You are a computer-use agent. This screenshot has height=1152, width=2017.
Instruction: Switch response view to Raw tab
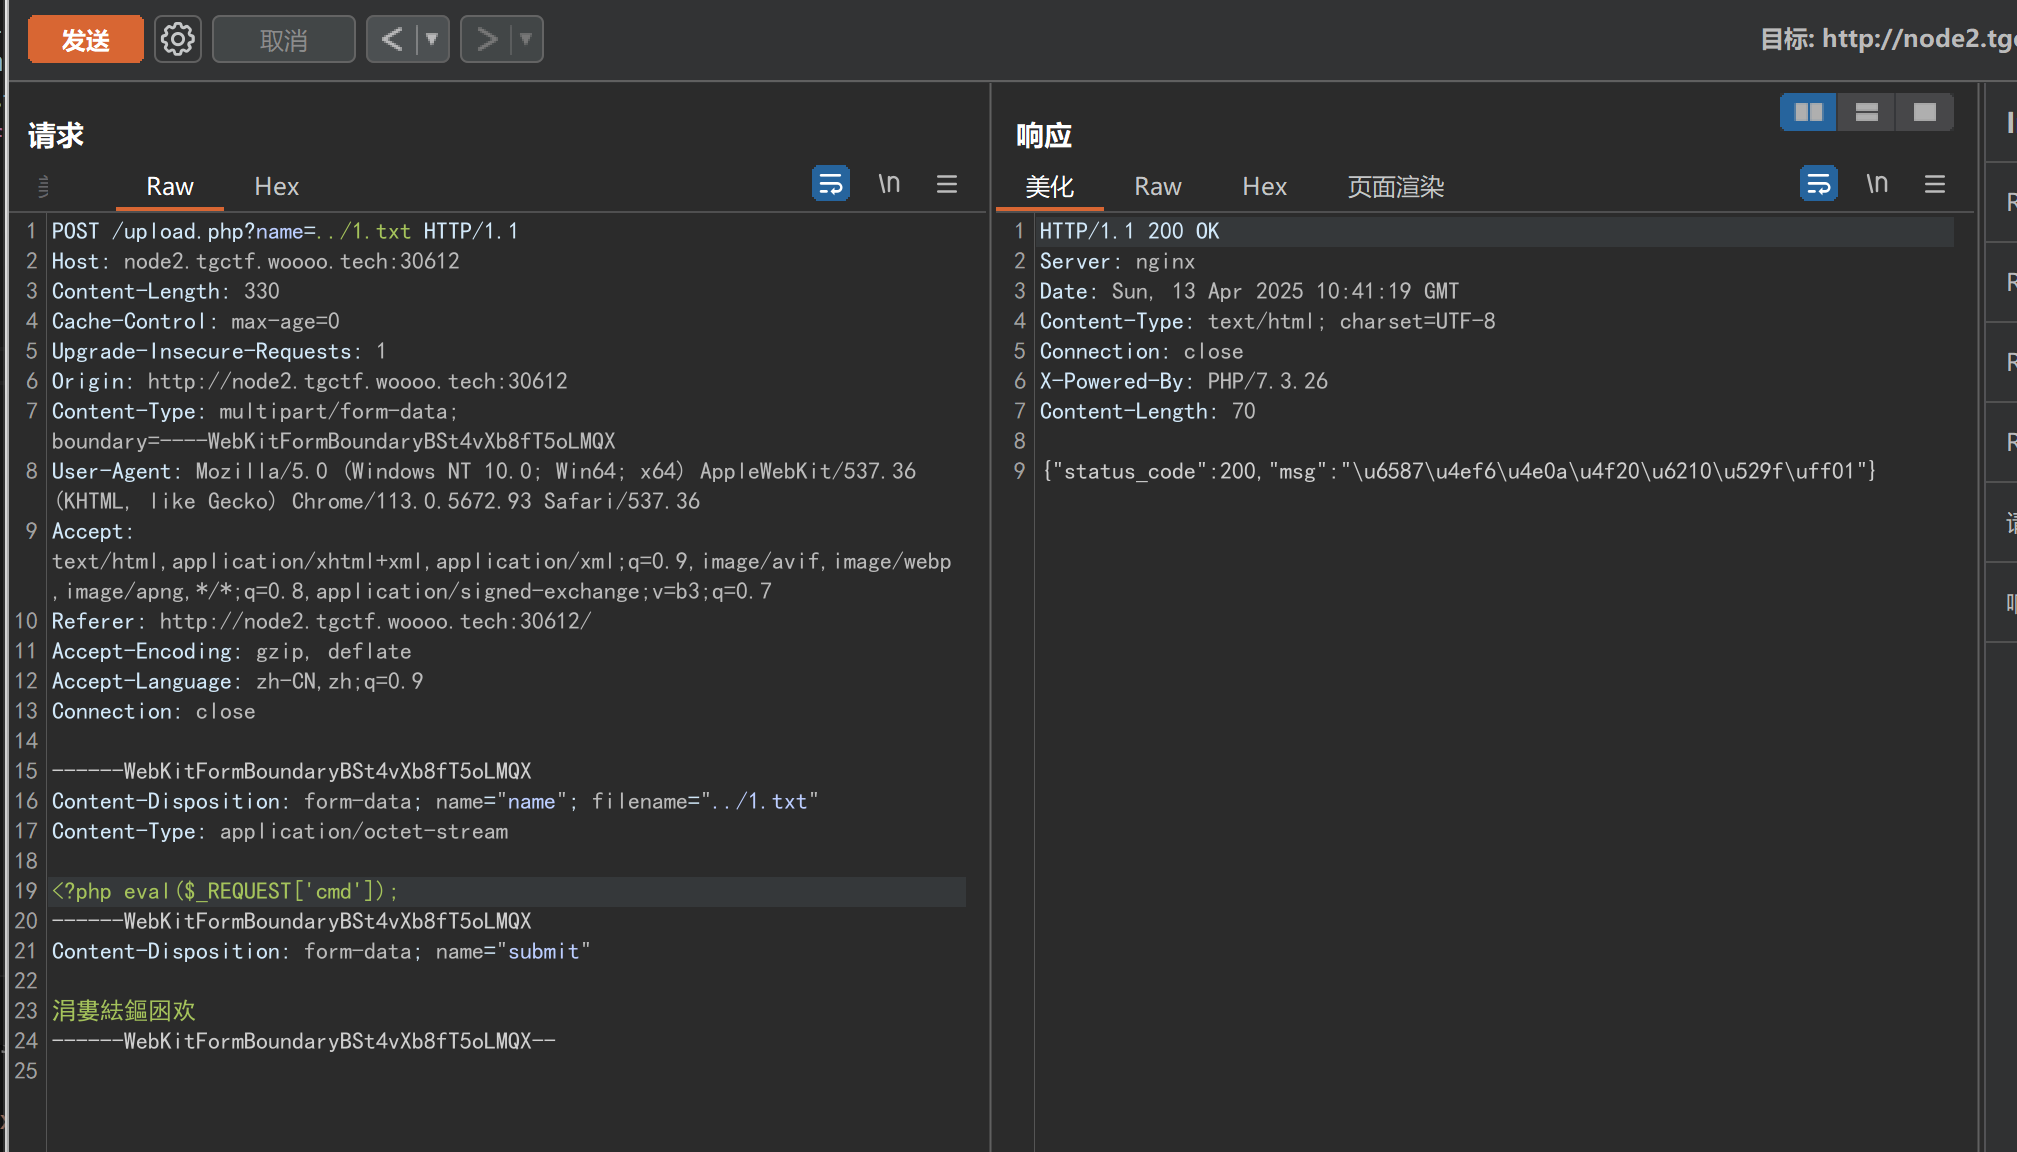(x=1157, y=187)
